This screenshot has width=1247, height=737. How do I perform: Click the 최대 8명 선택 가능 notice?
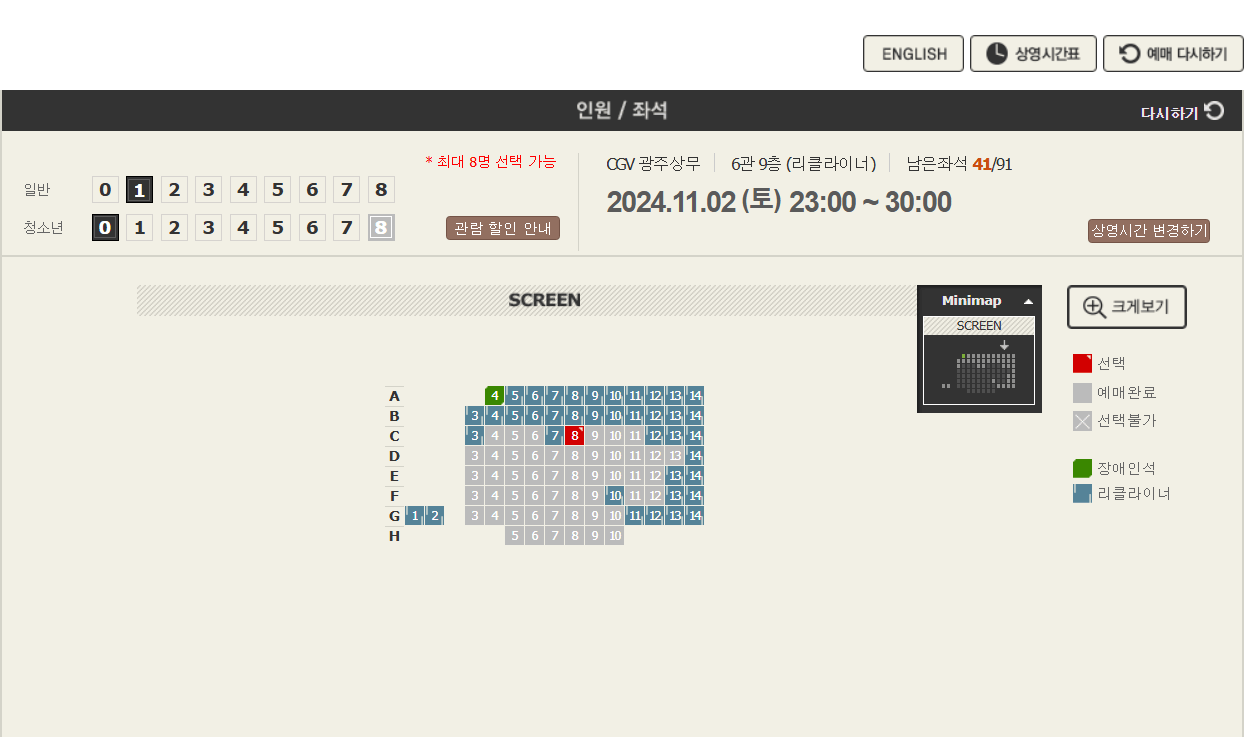coord(490,161)
